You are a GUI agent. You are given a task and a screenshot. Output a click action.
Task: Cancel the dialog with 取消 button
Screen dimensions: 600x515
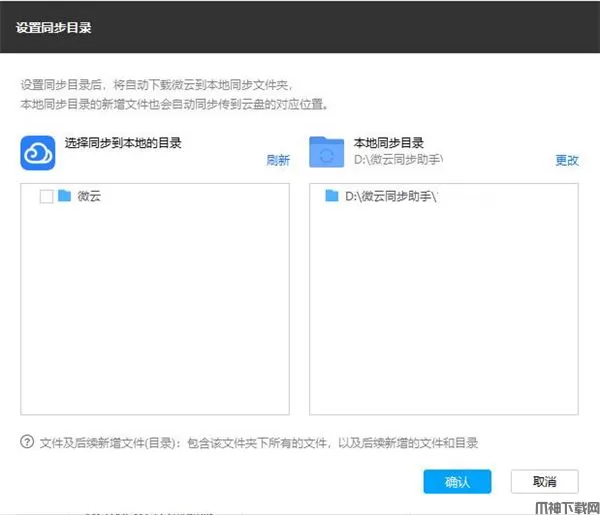tap(544, 481)
